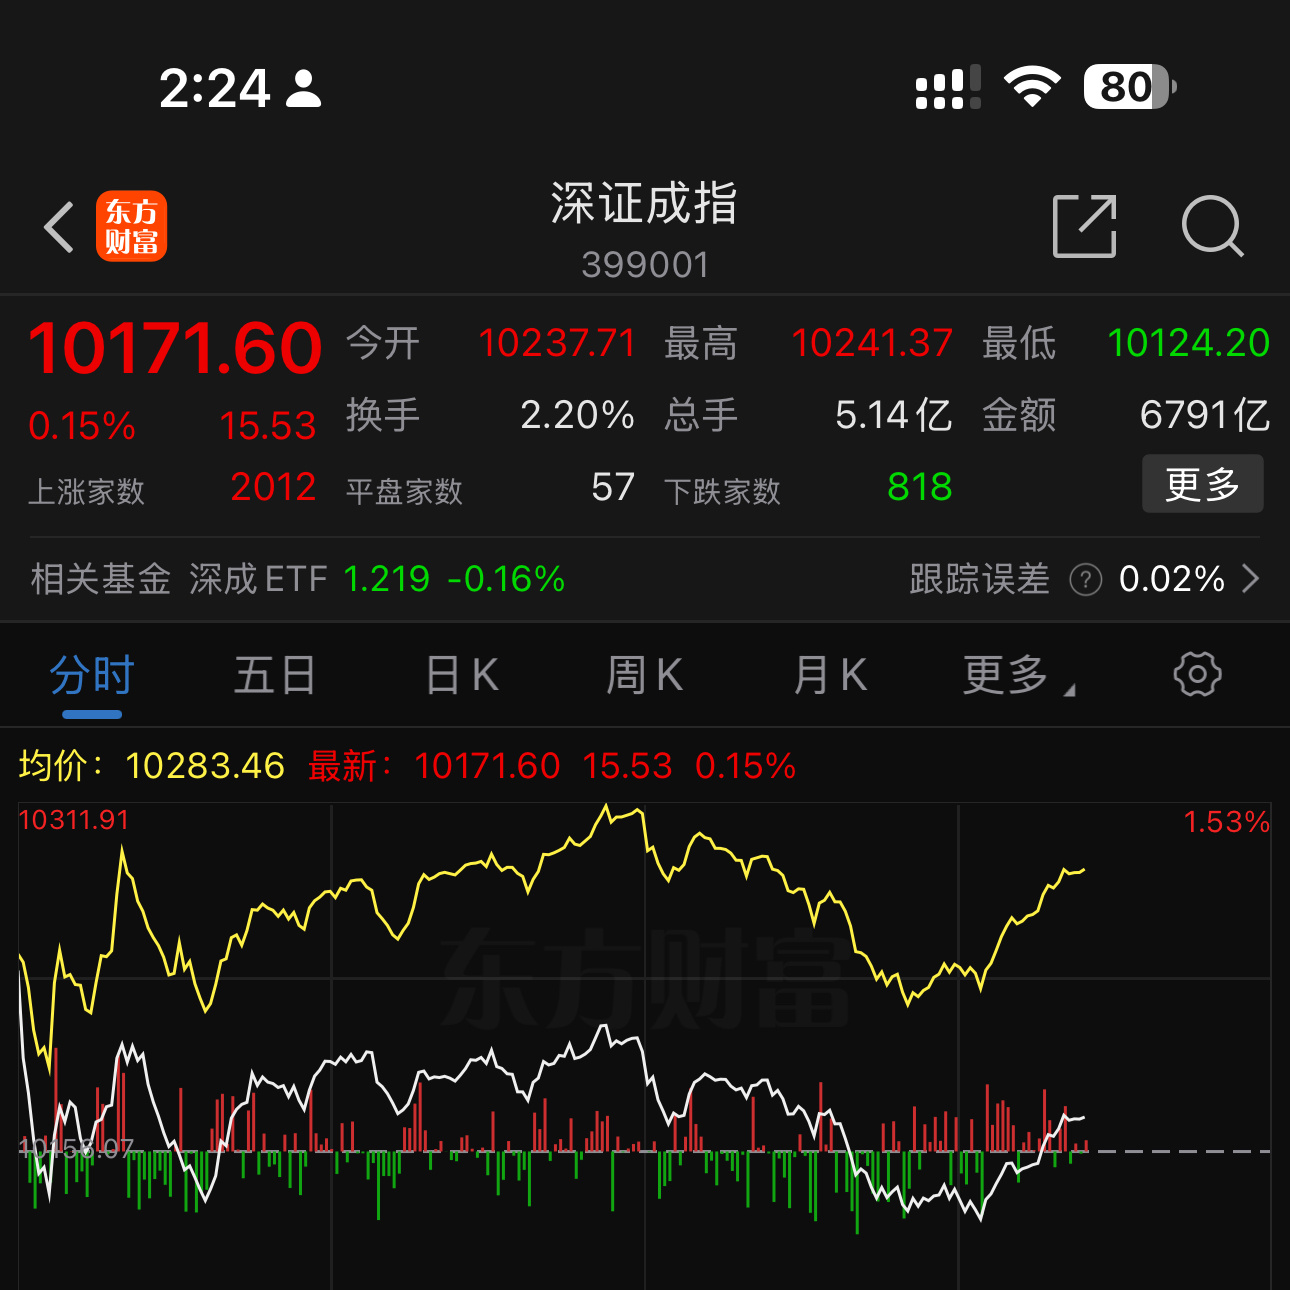The height and width of the screenshot is (1290, 1290).
Task: Tap the back arrow icon
Action: pos(60,227)
